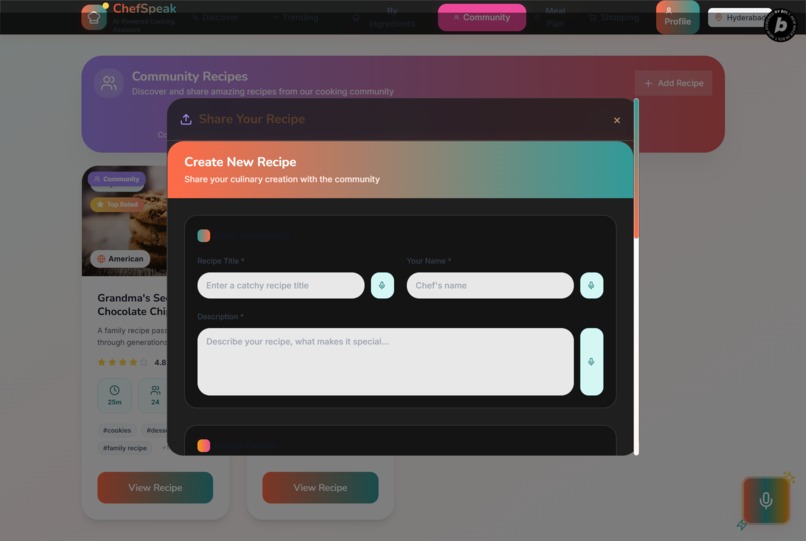
Task: Click the Top Rated badge
Action: point(118,204)
